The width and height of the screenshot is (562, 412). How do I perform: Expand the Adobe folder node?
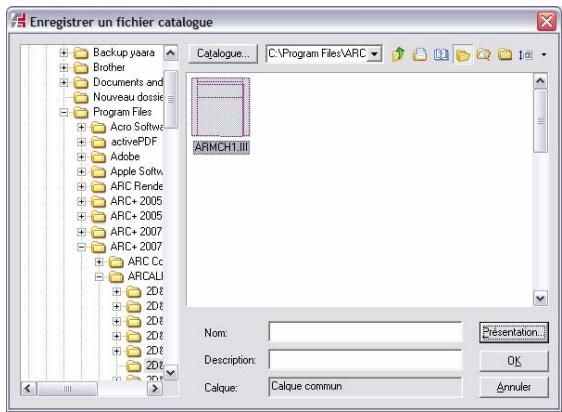[x=81, y=157]
